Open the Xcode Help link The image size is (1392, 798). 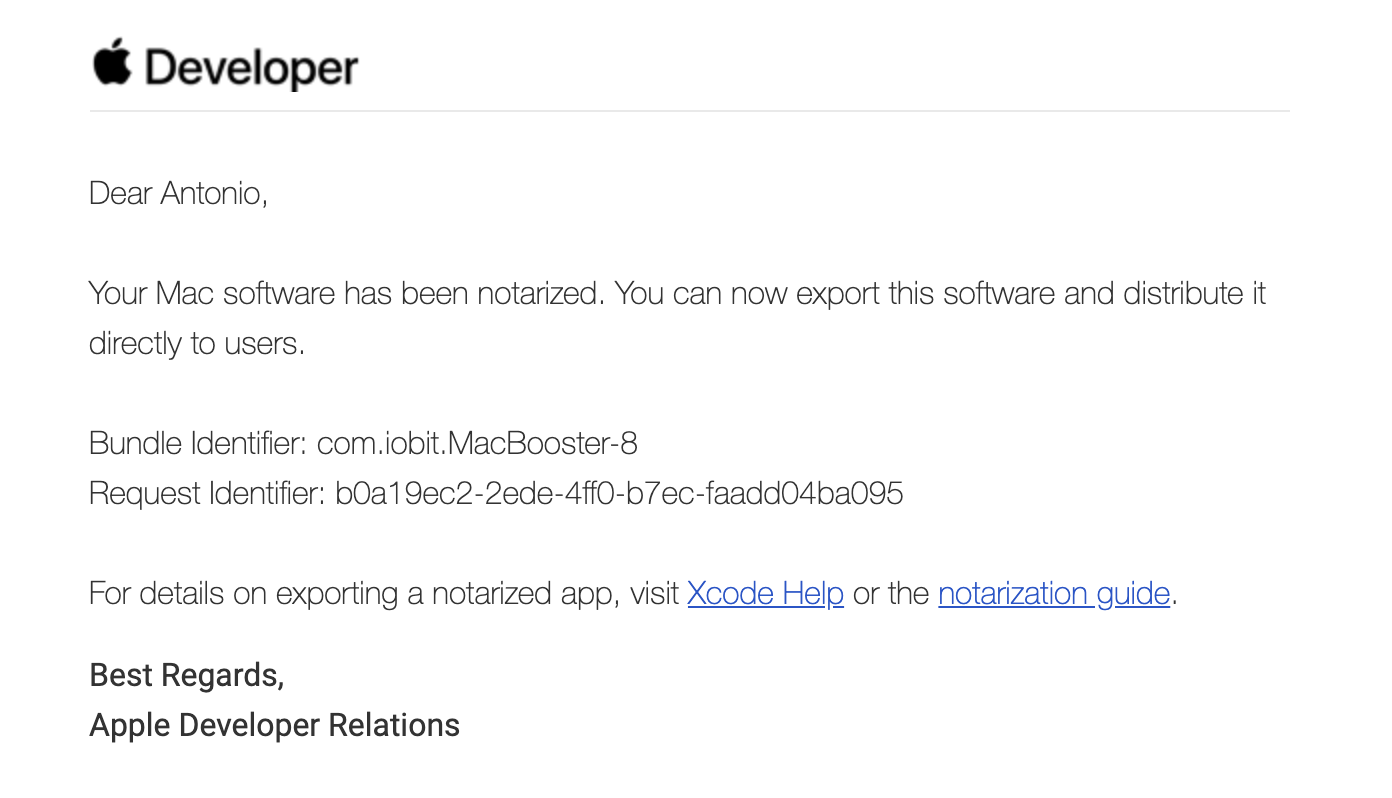[x=765, y=594]
